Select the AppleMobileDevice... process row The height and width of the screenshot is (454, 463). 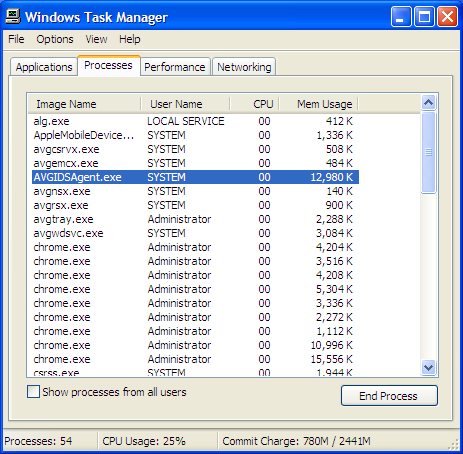(x=195, y=135)
